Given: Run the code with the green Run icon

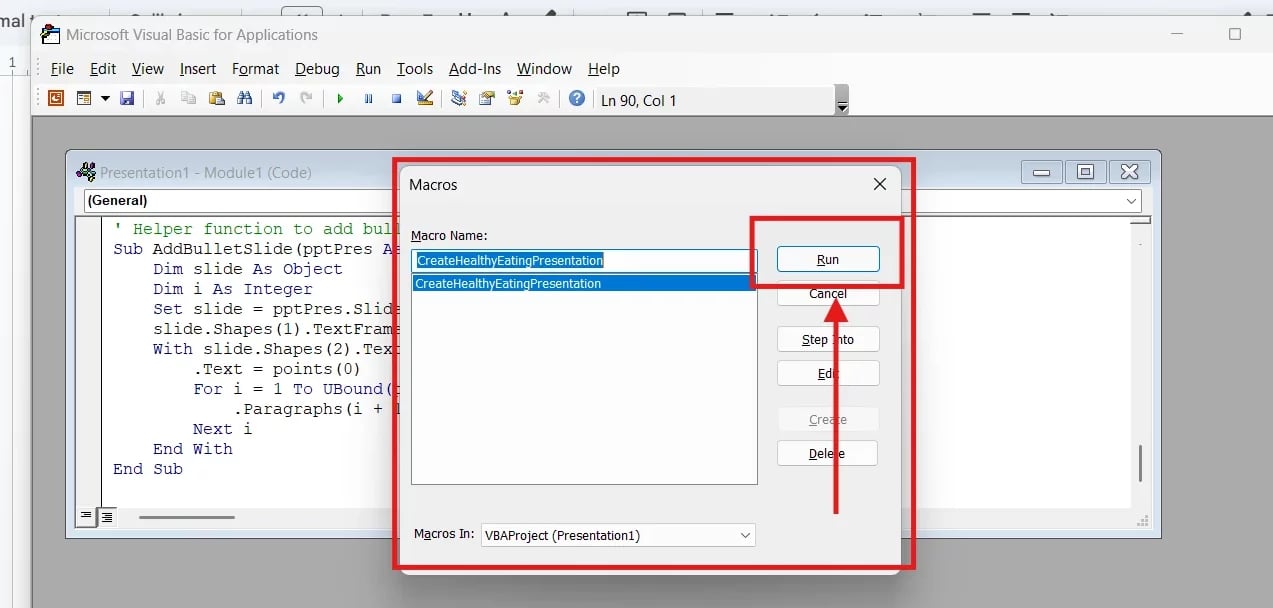Looking at the screenshot, I should tap(339, 98).
